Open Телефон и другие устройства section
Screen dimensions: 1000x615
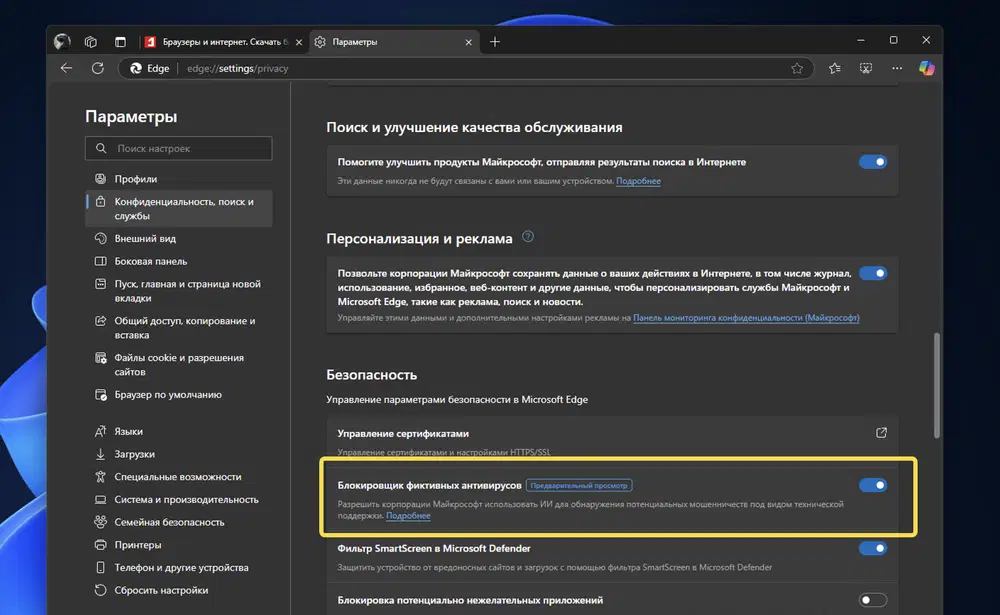(179, 567)
